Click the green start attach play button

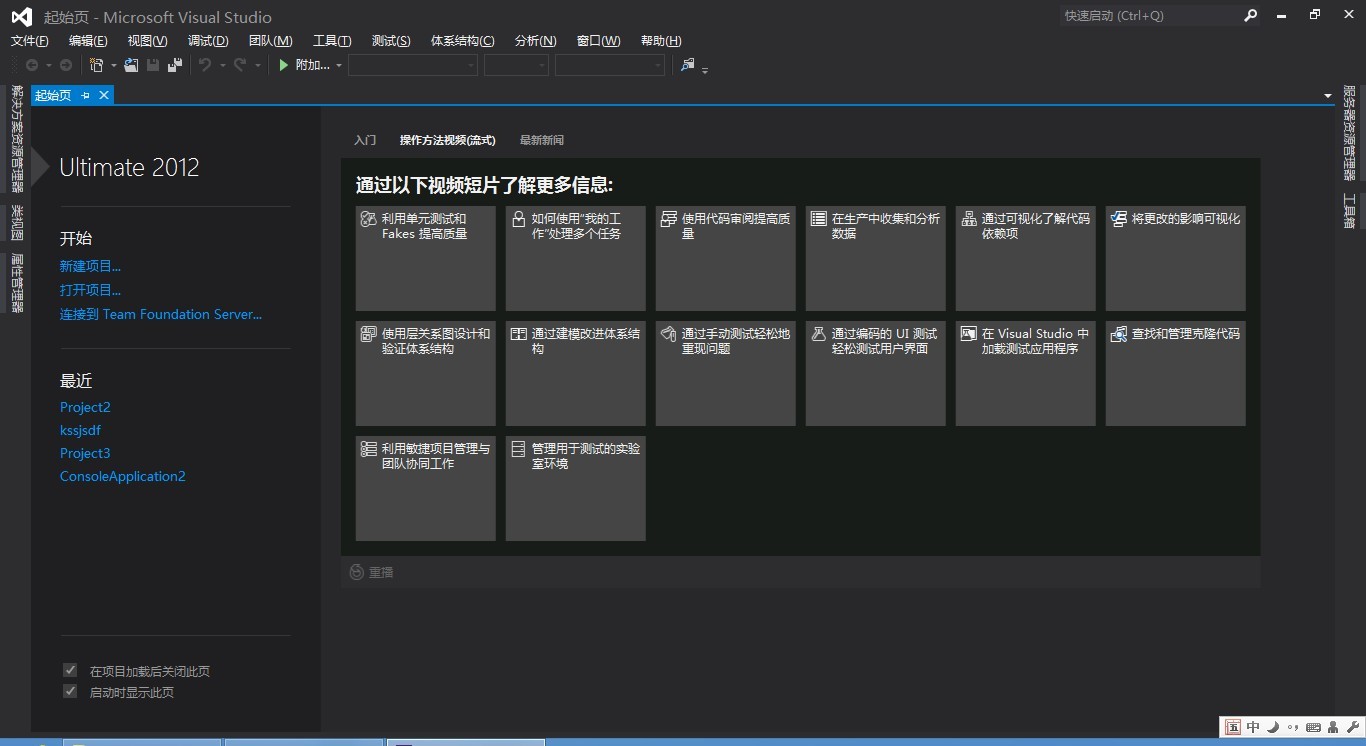point(284,65)
